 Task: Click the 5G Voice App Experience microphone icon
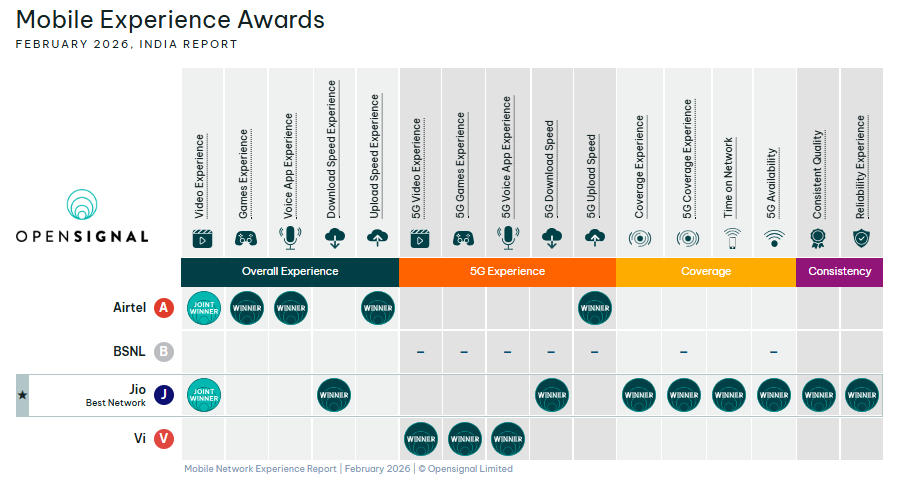click(x=508, y=238)
